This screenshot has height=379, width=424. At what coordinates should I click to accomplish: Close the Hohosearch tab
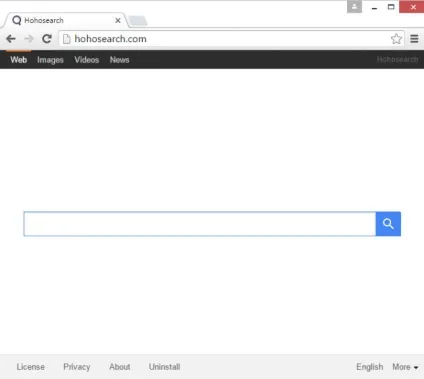[118, 21]
